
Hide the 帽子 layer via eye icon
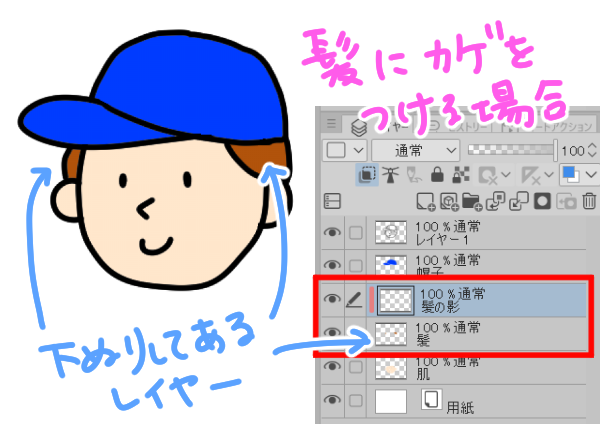click(x=332, y=265)
